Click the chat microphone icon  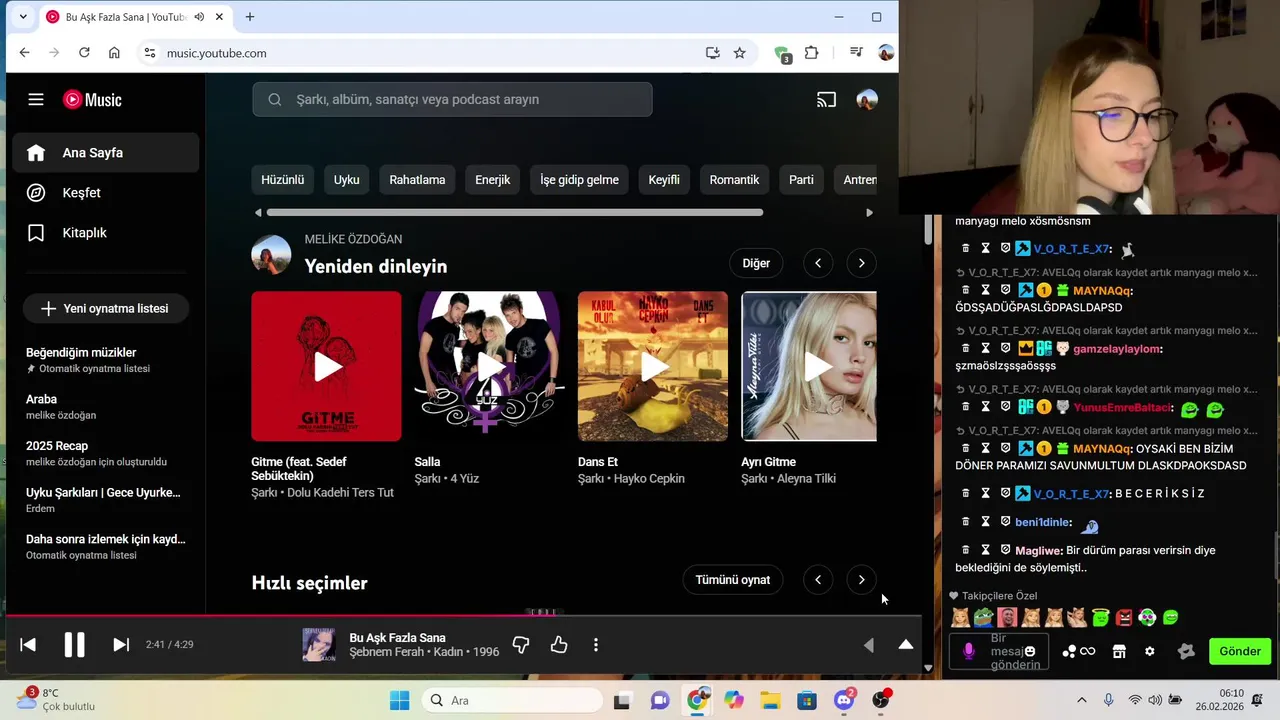(x=968, y=651)
